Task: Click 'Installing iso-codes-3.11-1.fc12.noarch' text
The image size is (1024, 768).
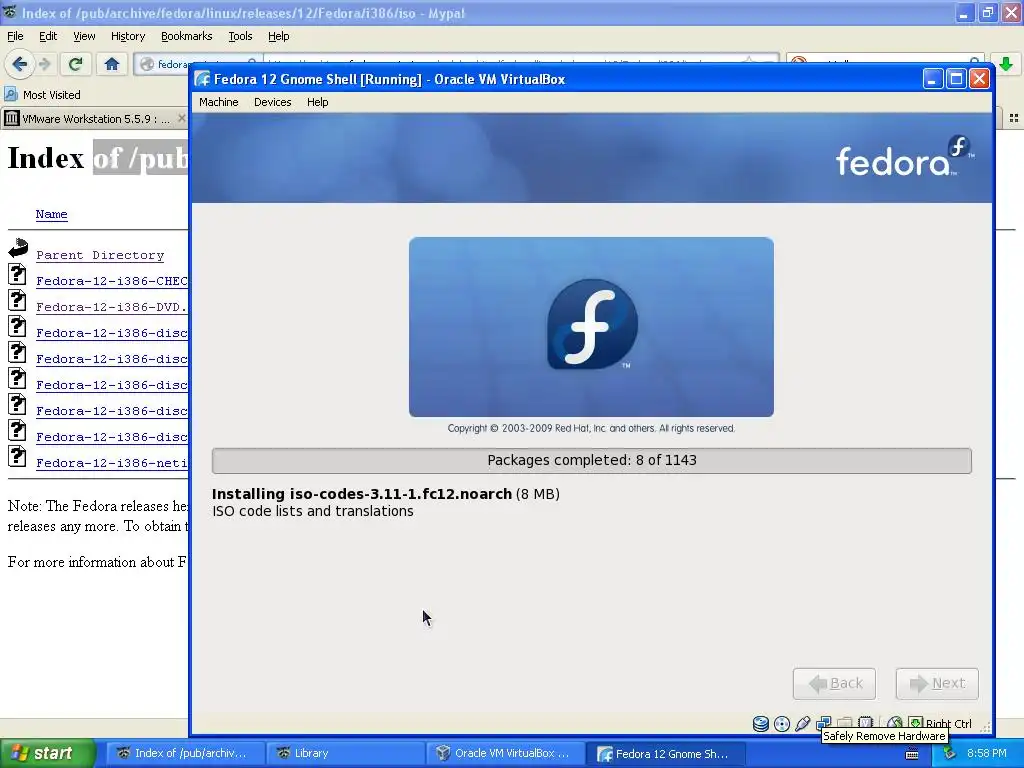Action: click(x=362, y=494)
